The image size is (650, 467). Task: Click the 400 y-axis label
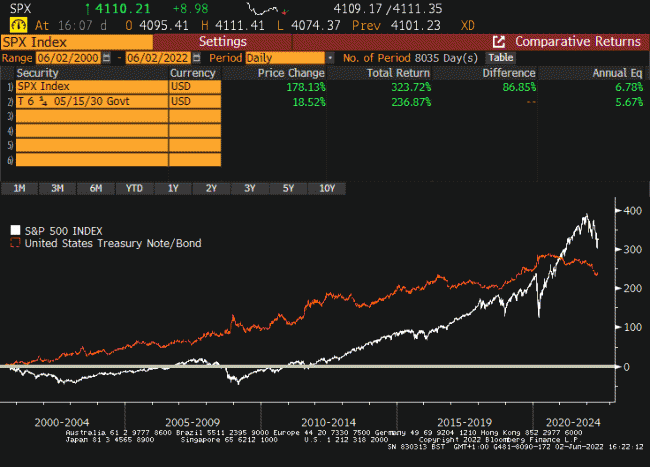633,211
